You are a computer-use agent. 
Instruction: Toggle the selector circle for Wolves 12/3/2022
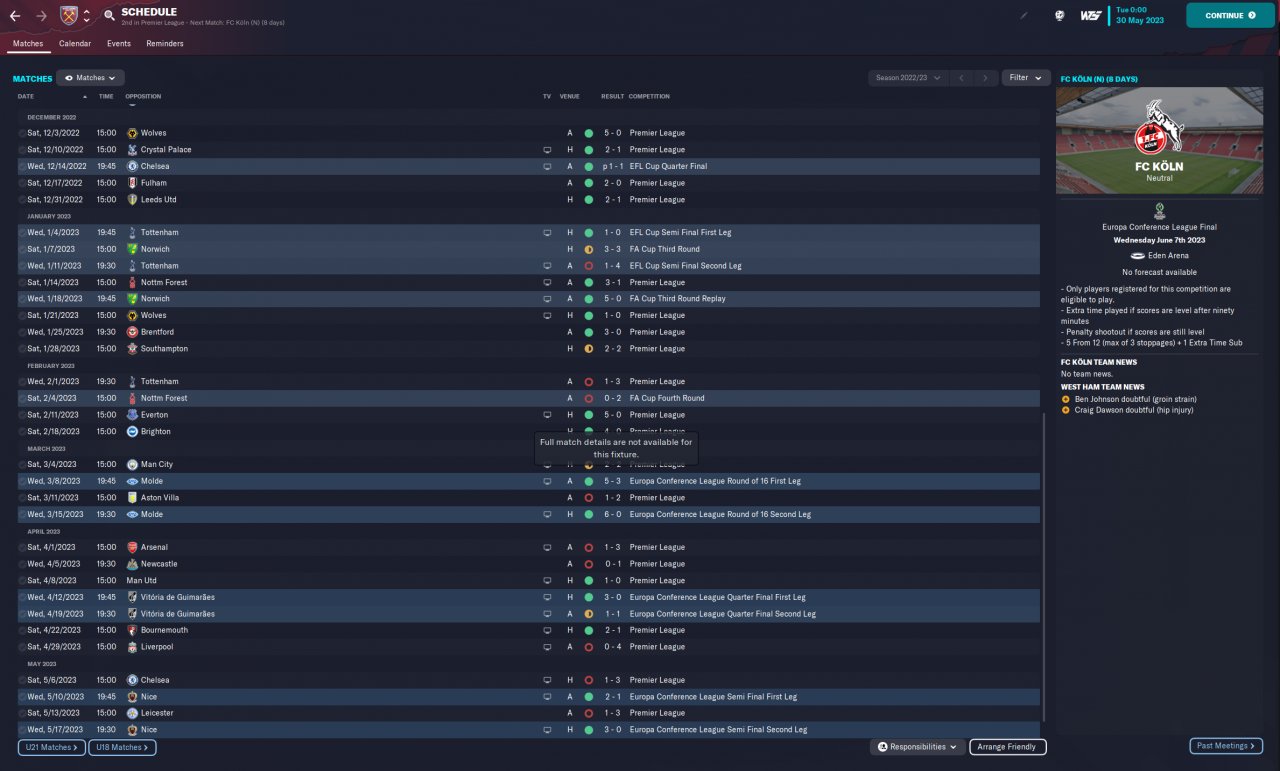[x=22, y=133]
